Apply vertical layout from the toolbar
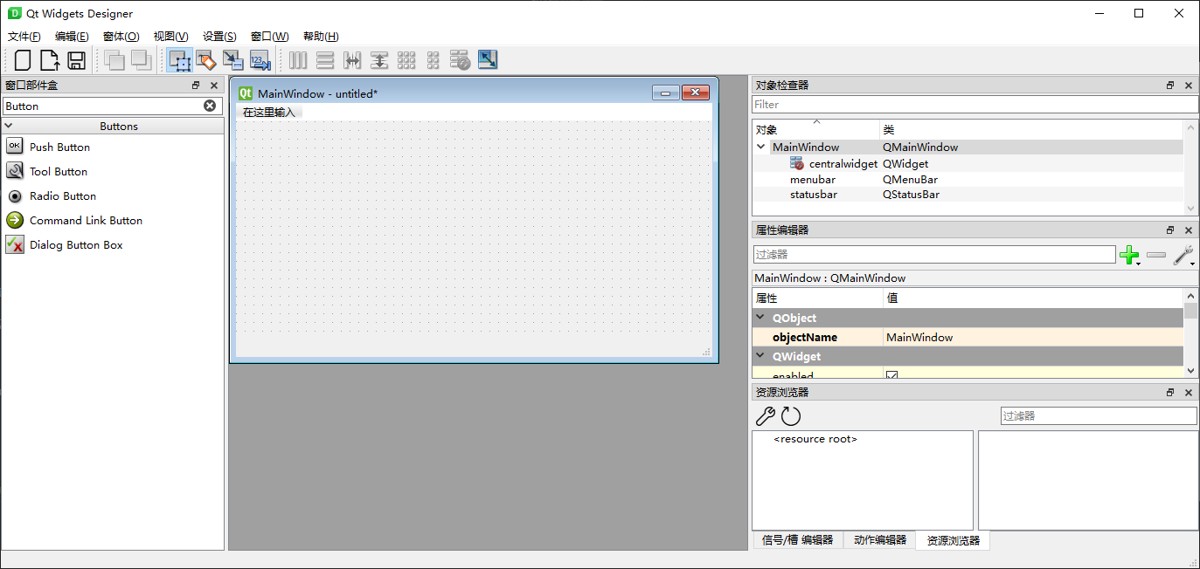Screen dimensions: 1200x569 point(325,60)
